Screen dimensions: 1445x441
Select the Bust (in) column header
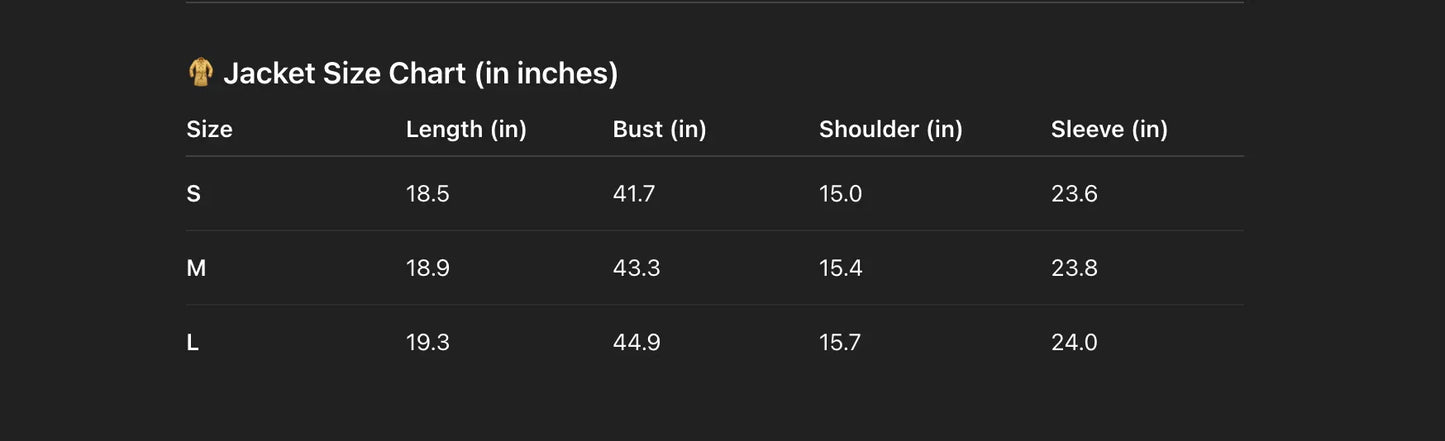[x=659, y=129]
